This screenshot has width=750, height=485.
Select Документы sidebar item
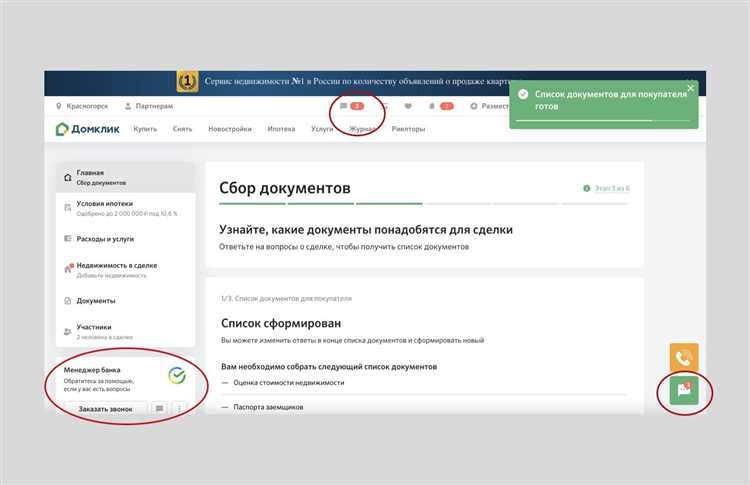pos(125,301)
